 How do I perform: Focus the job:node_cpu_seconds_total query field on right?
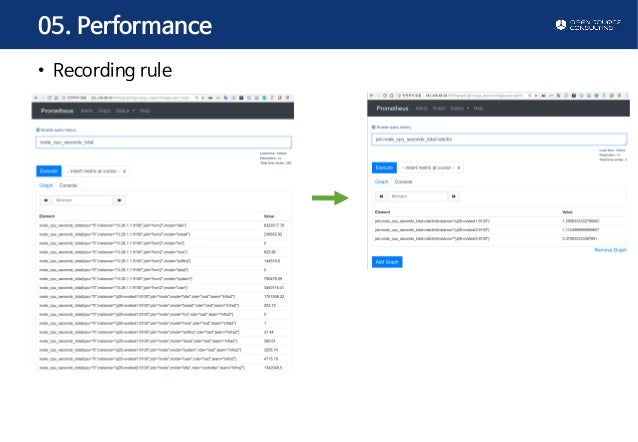tap(499, 139)
